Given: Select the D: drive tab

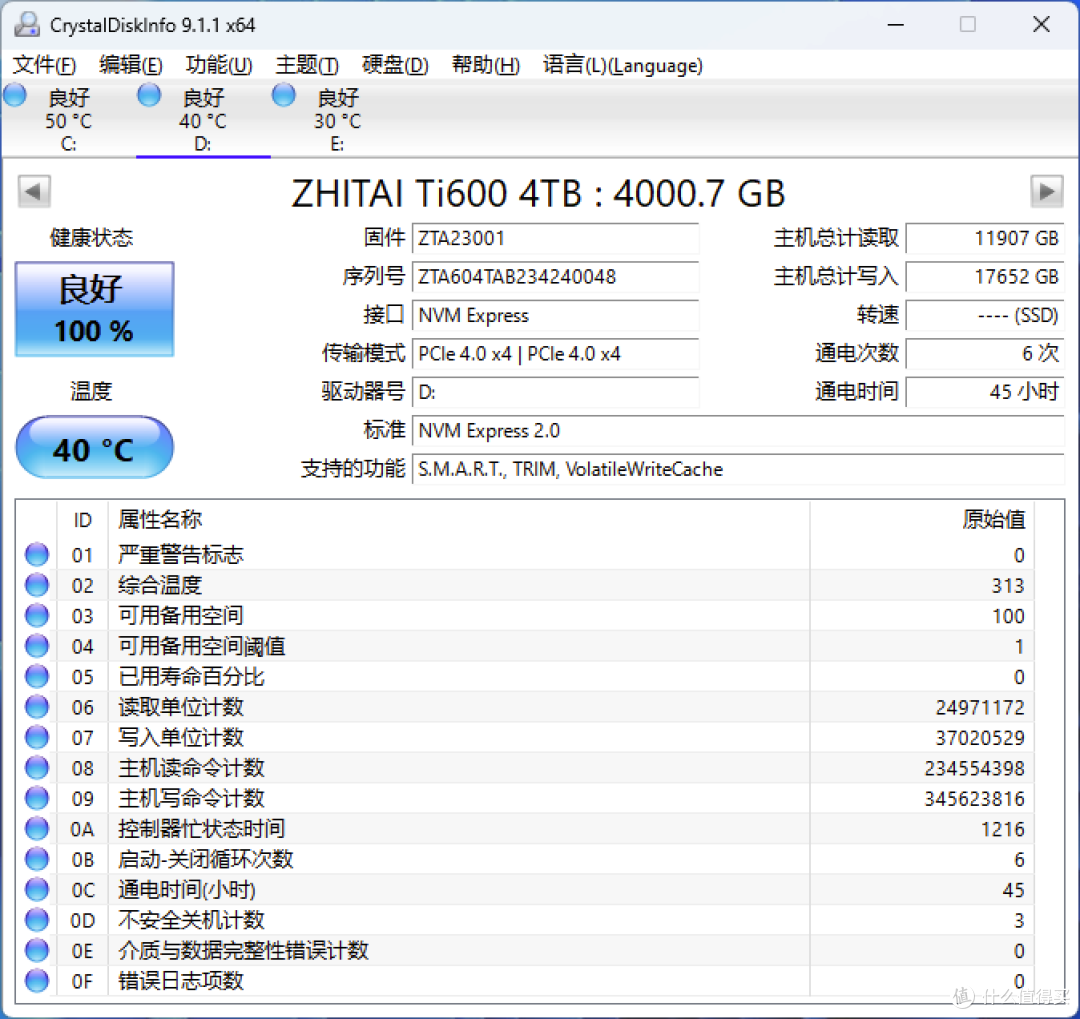Looking at the screenshot, I should coord(202,118).
